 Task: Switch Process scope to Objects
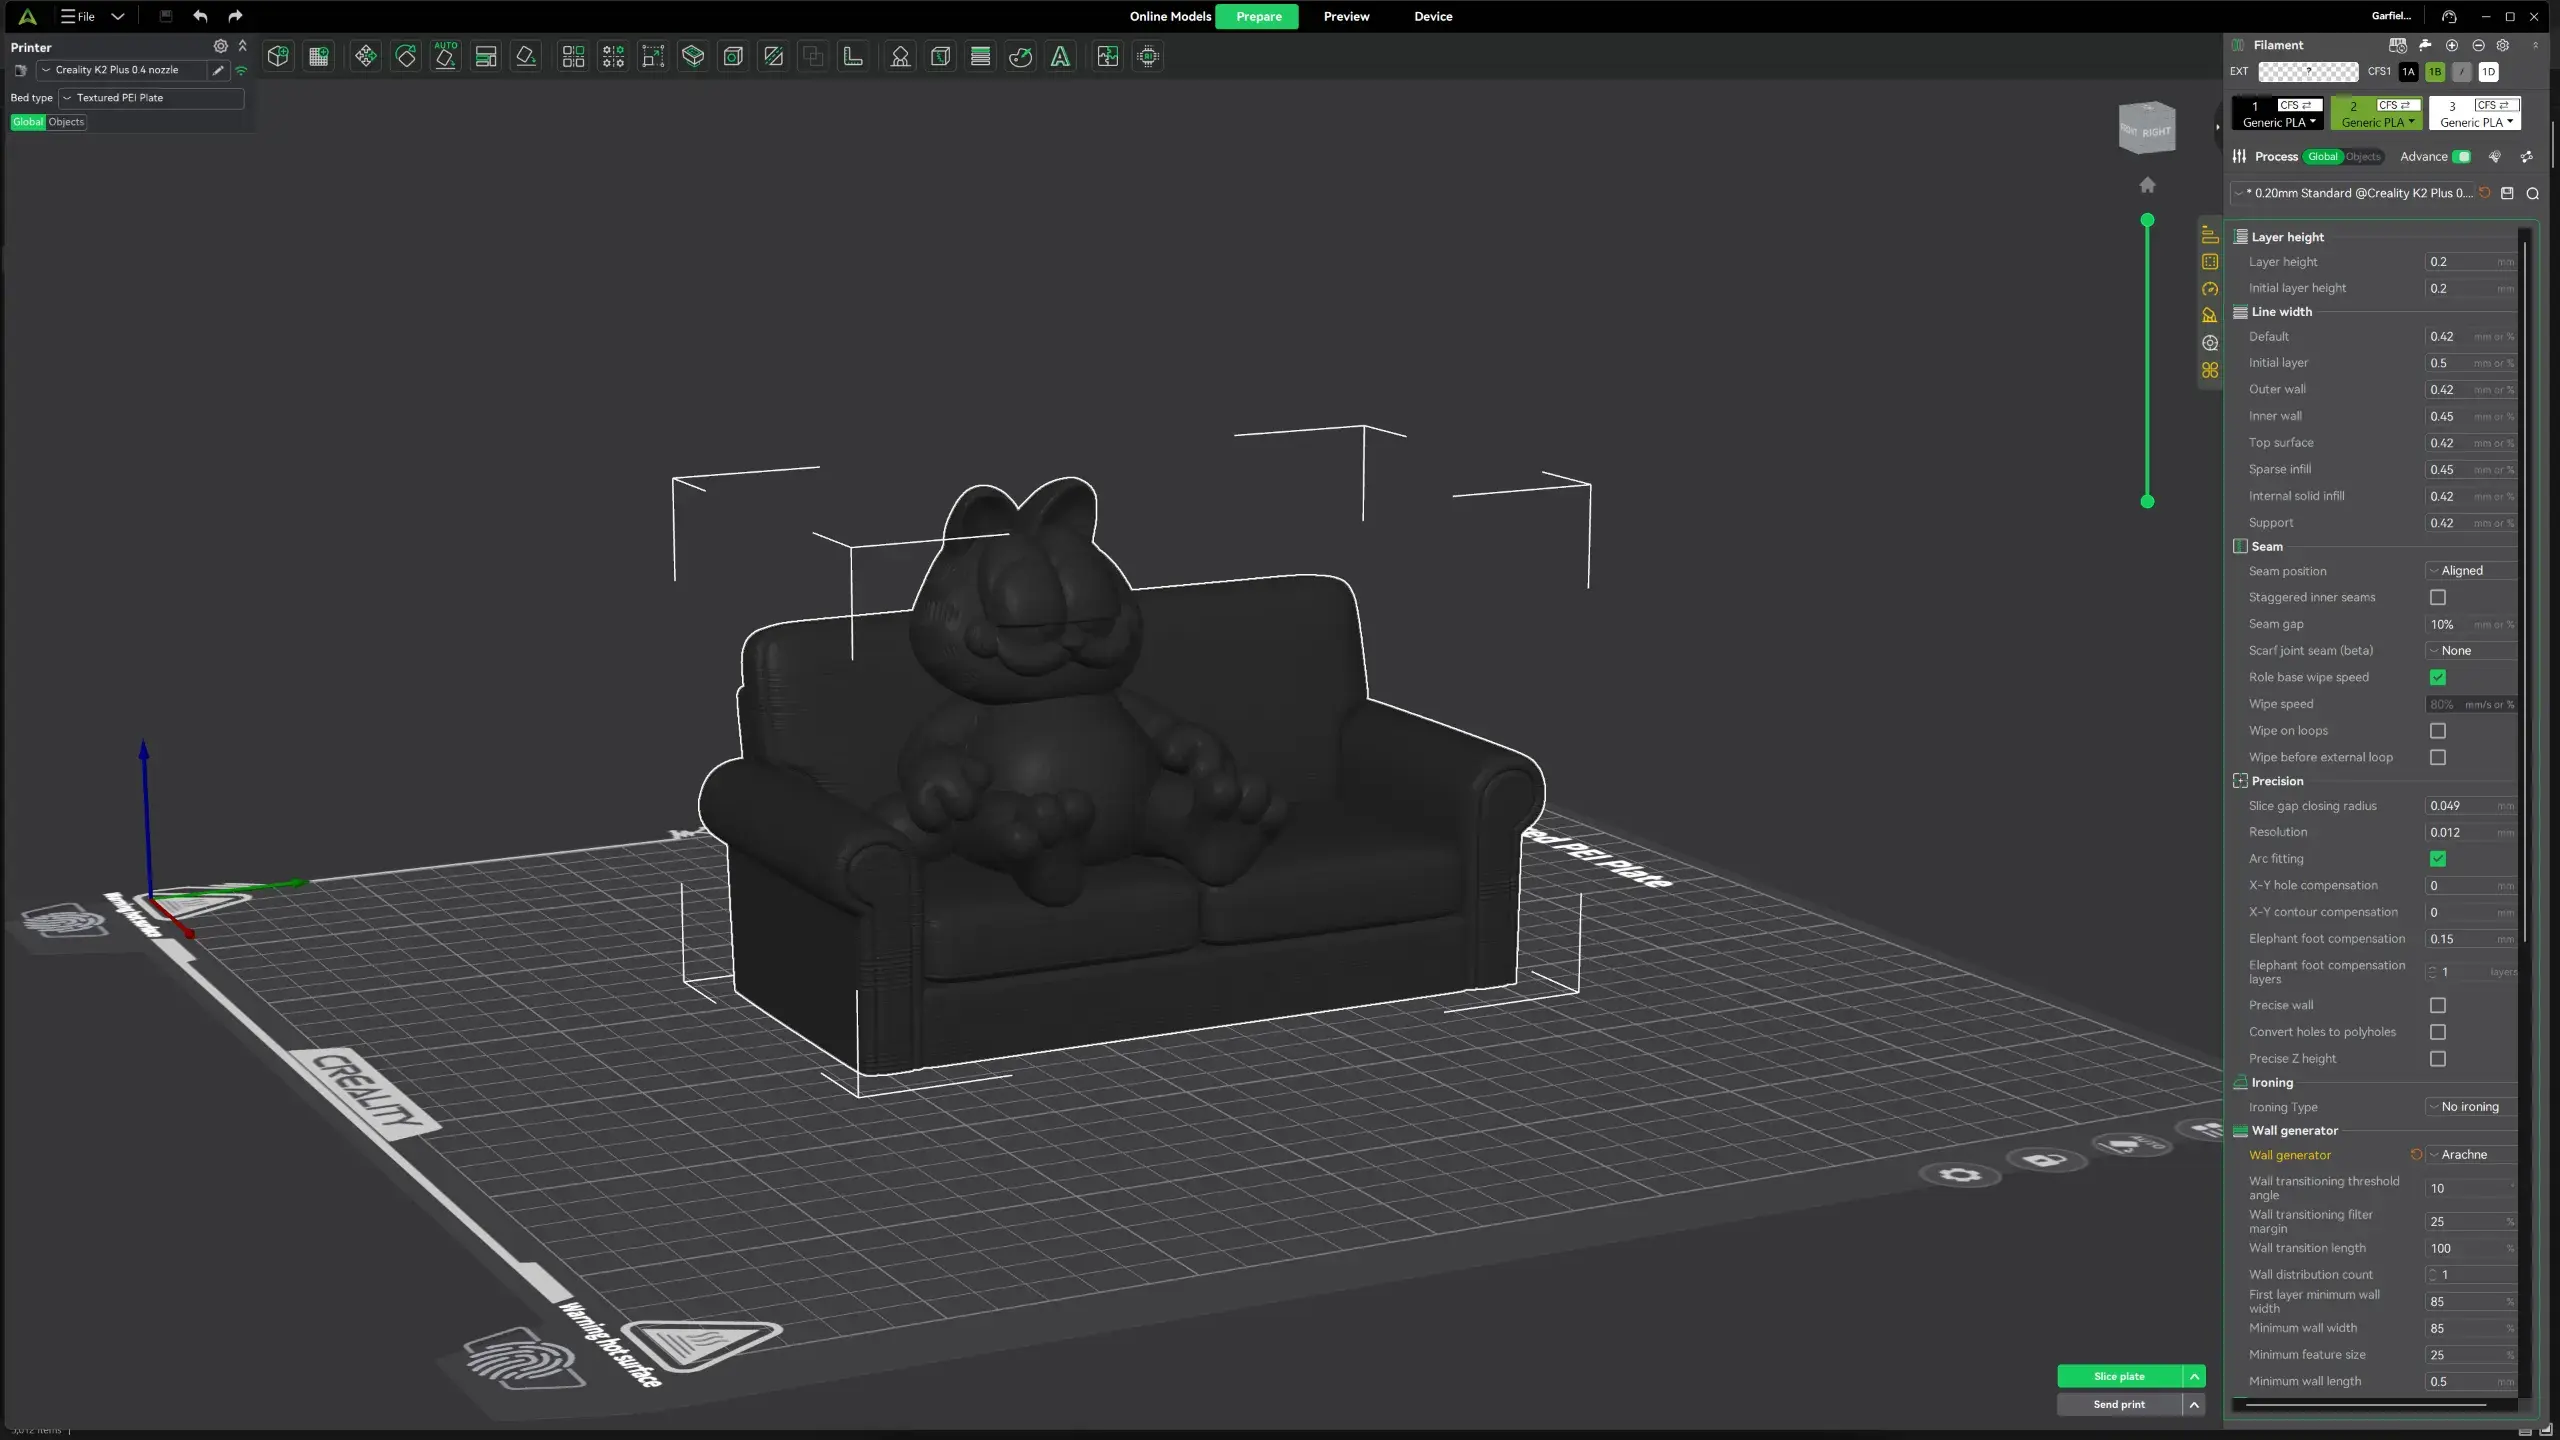click(2363, 157)
